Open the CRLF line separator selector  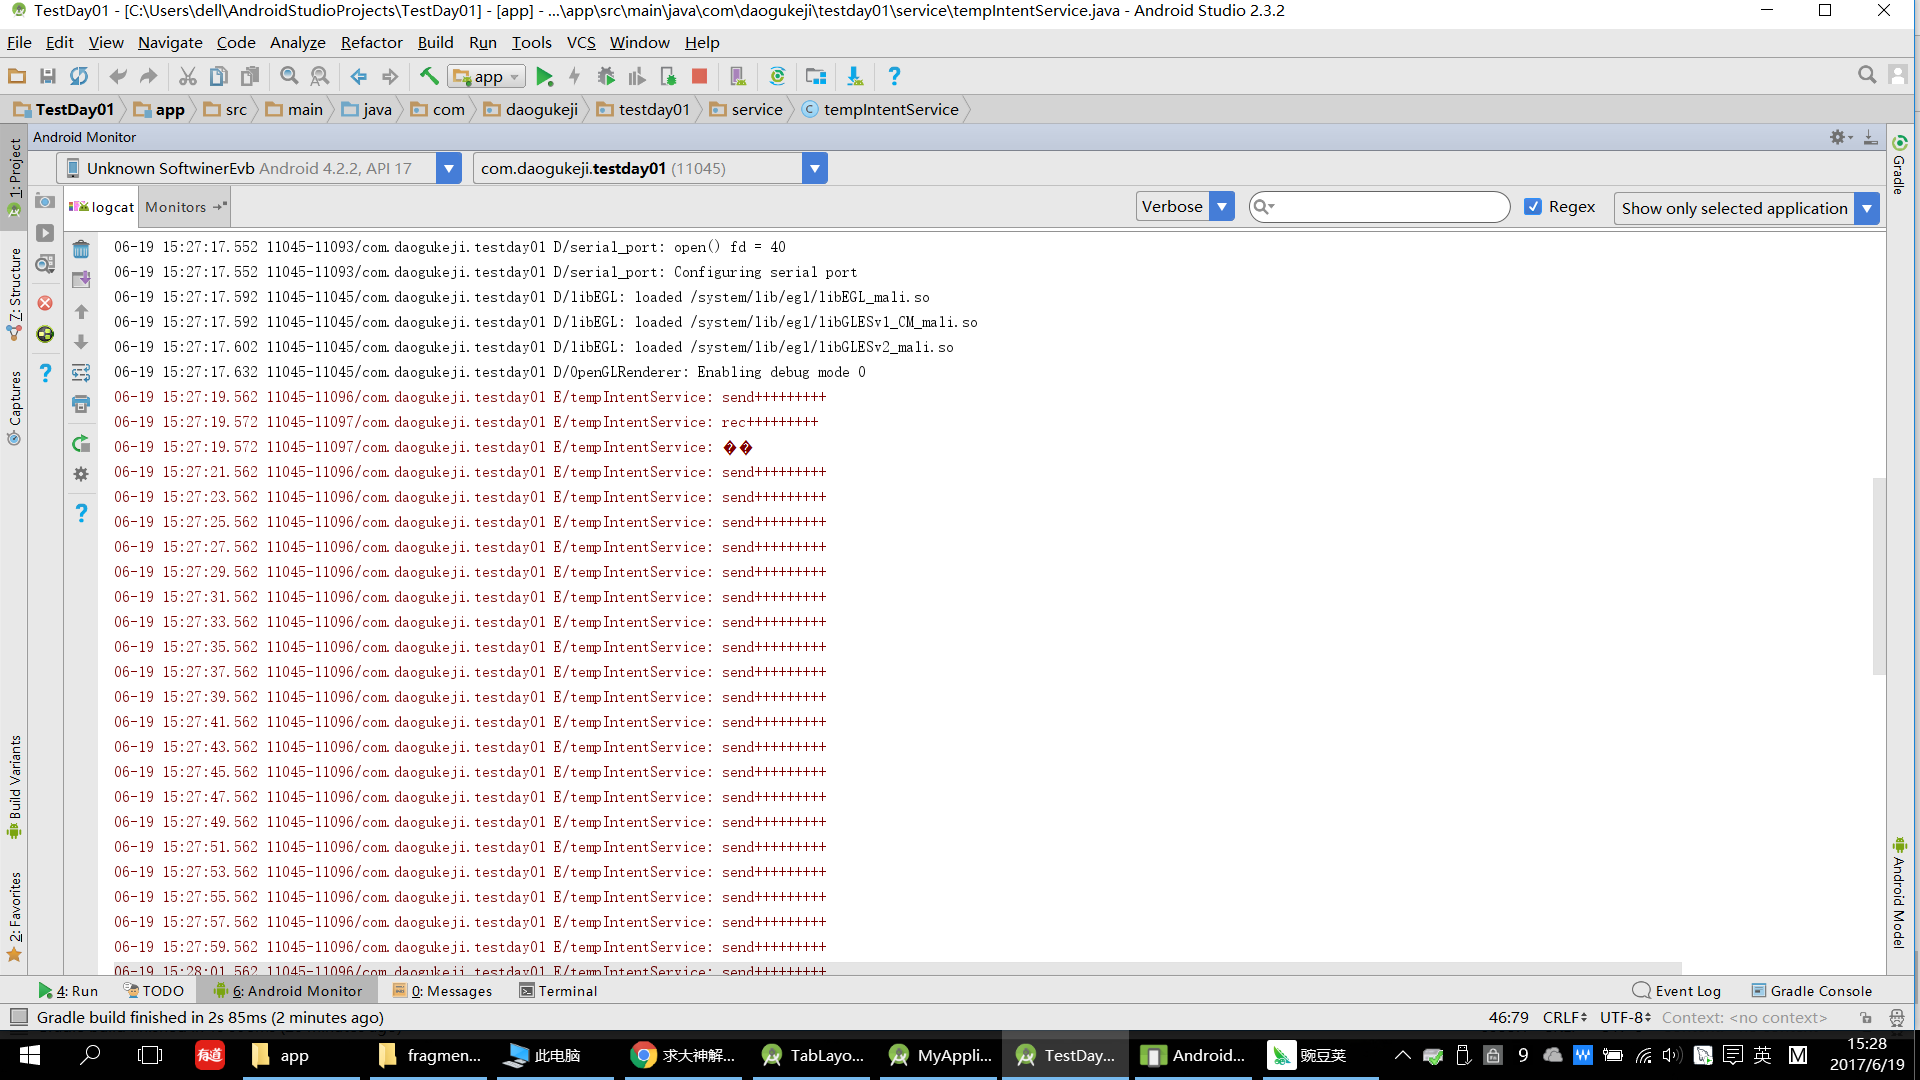[x=1564, y=1017]
